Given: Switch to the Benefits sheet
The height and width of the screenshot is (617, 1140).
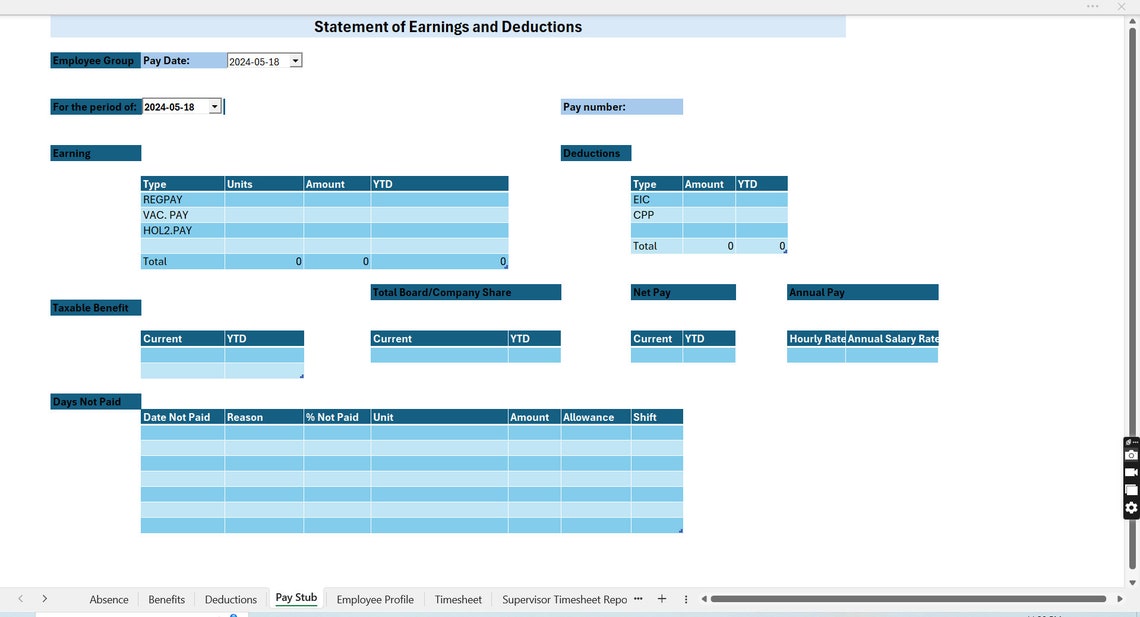Looking at the screenshot, I should tap(166, 599).
